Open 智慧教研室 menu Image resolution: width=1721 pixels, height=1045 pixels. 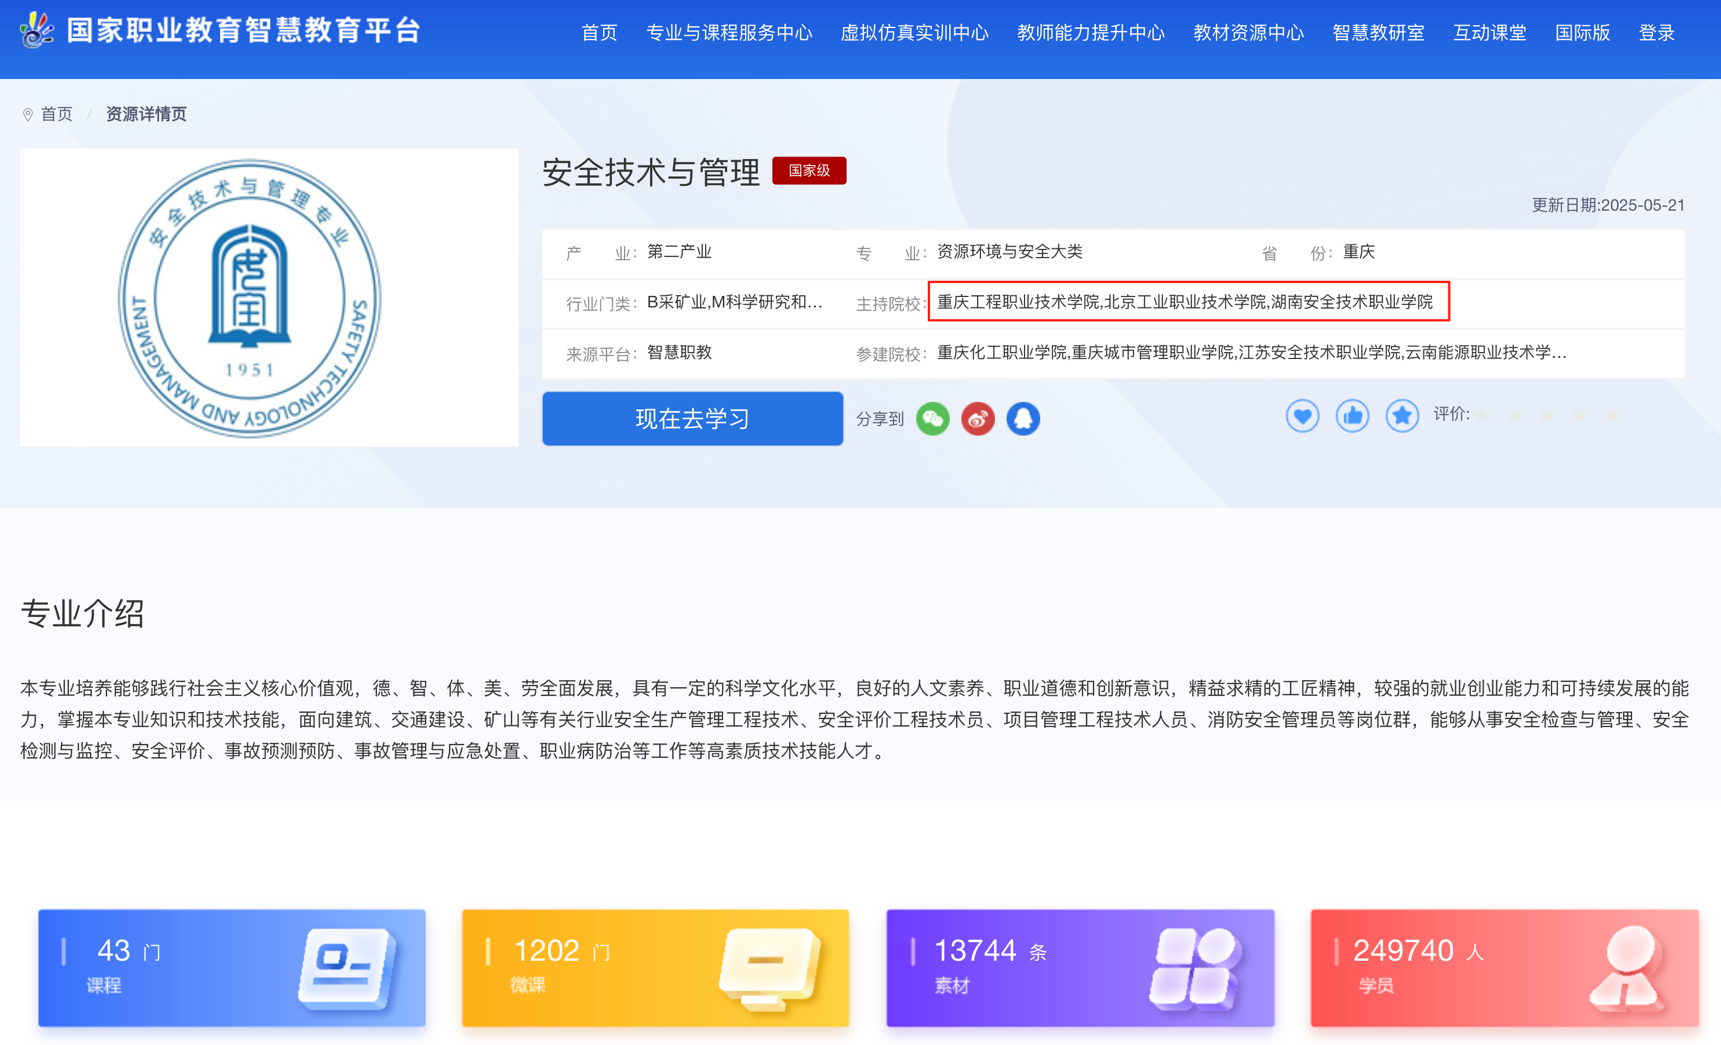pos(1378,33)
